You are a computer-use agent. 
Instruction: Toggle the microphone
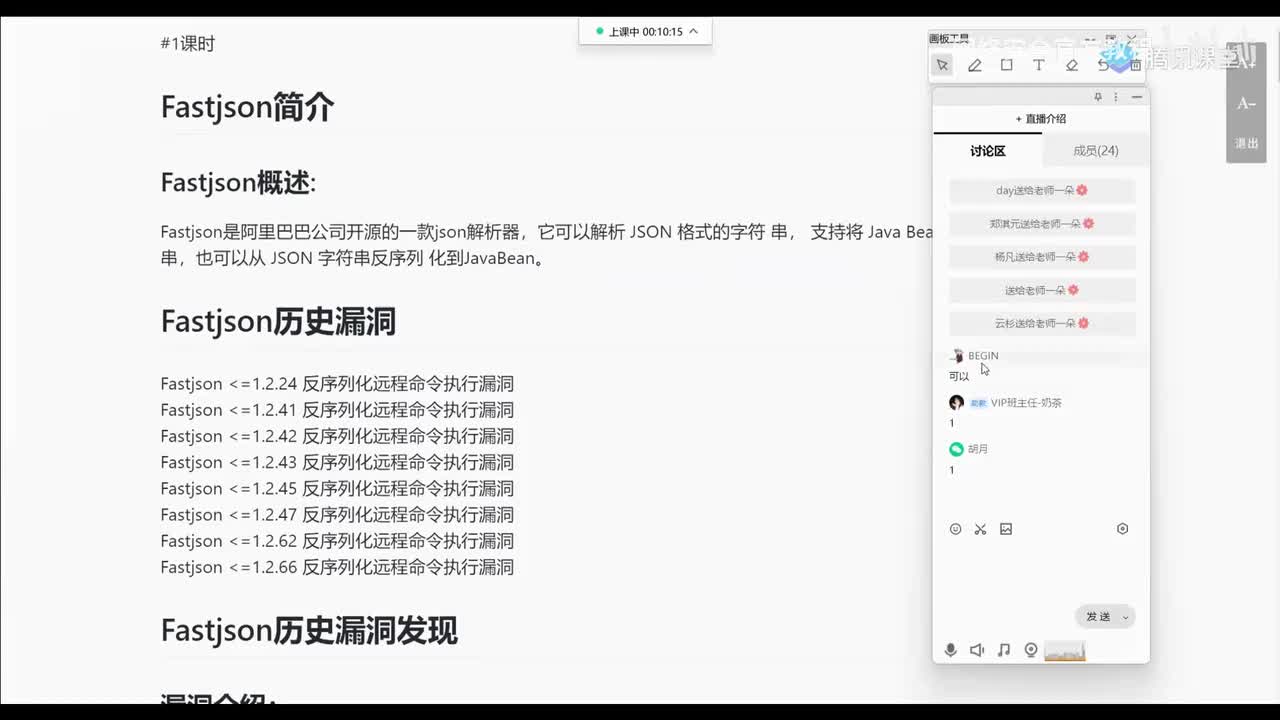[x=951, y=650]
